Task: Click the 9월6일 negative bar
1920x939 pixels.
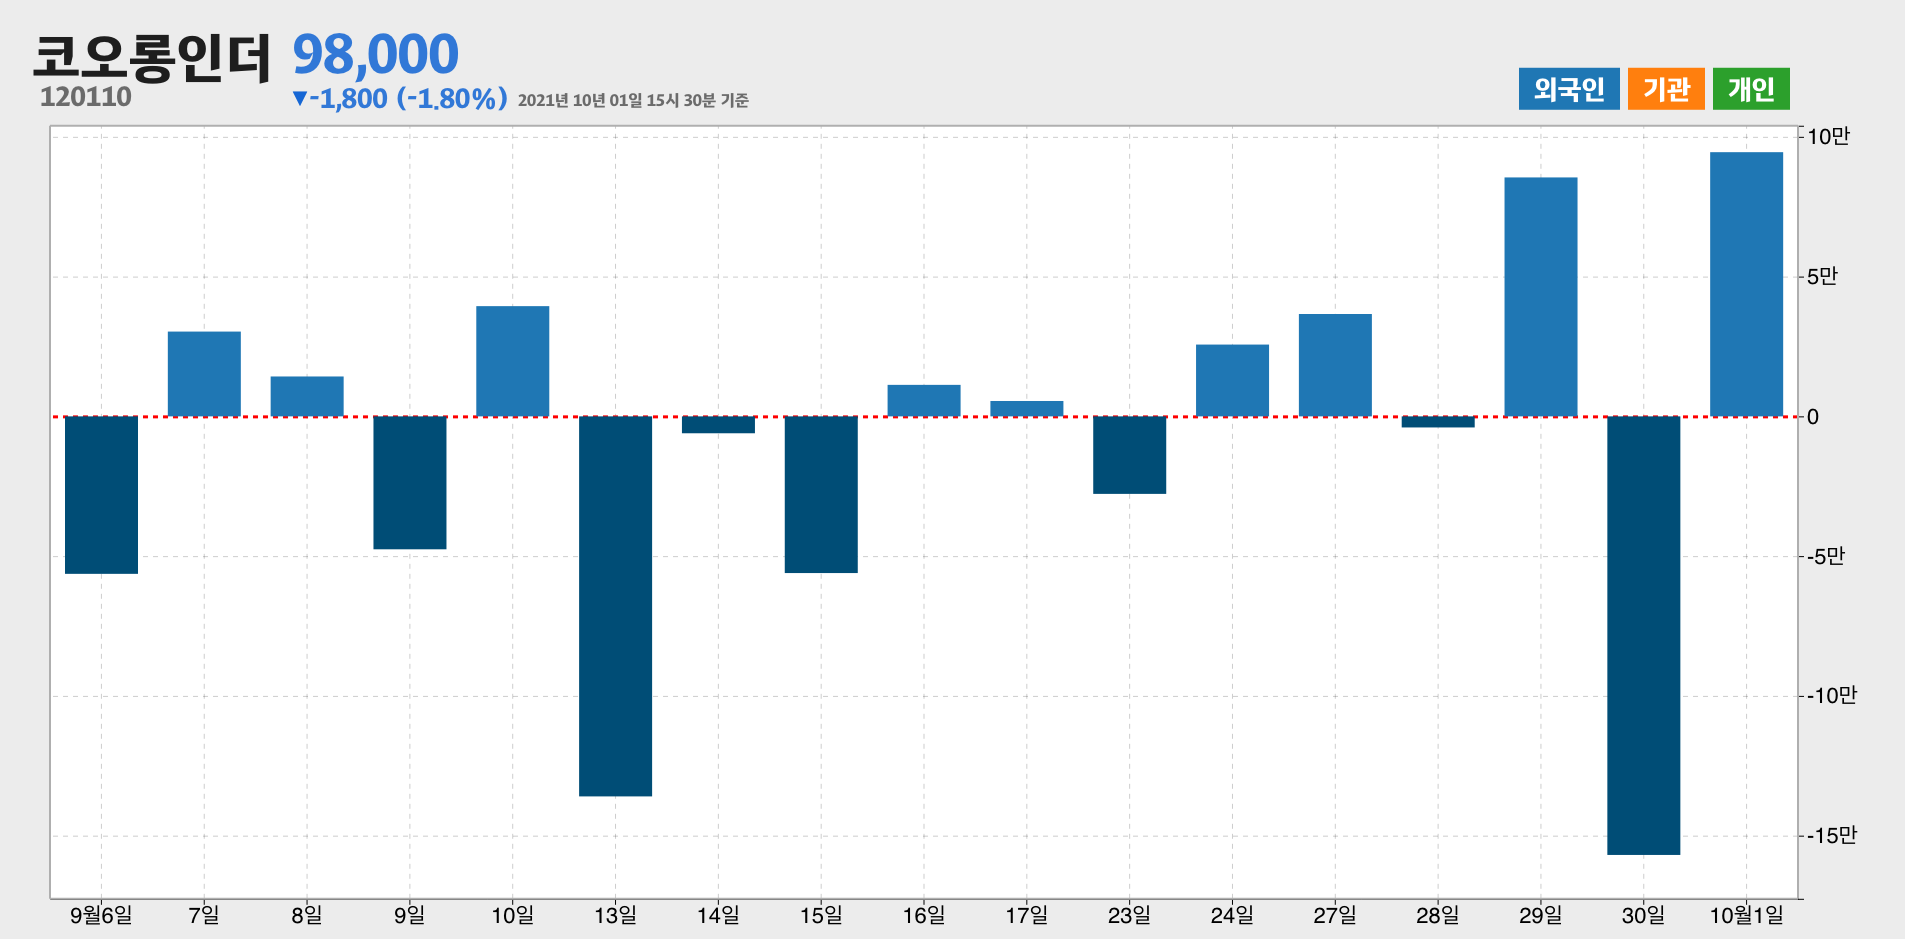Action: [101, 495]
